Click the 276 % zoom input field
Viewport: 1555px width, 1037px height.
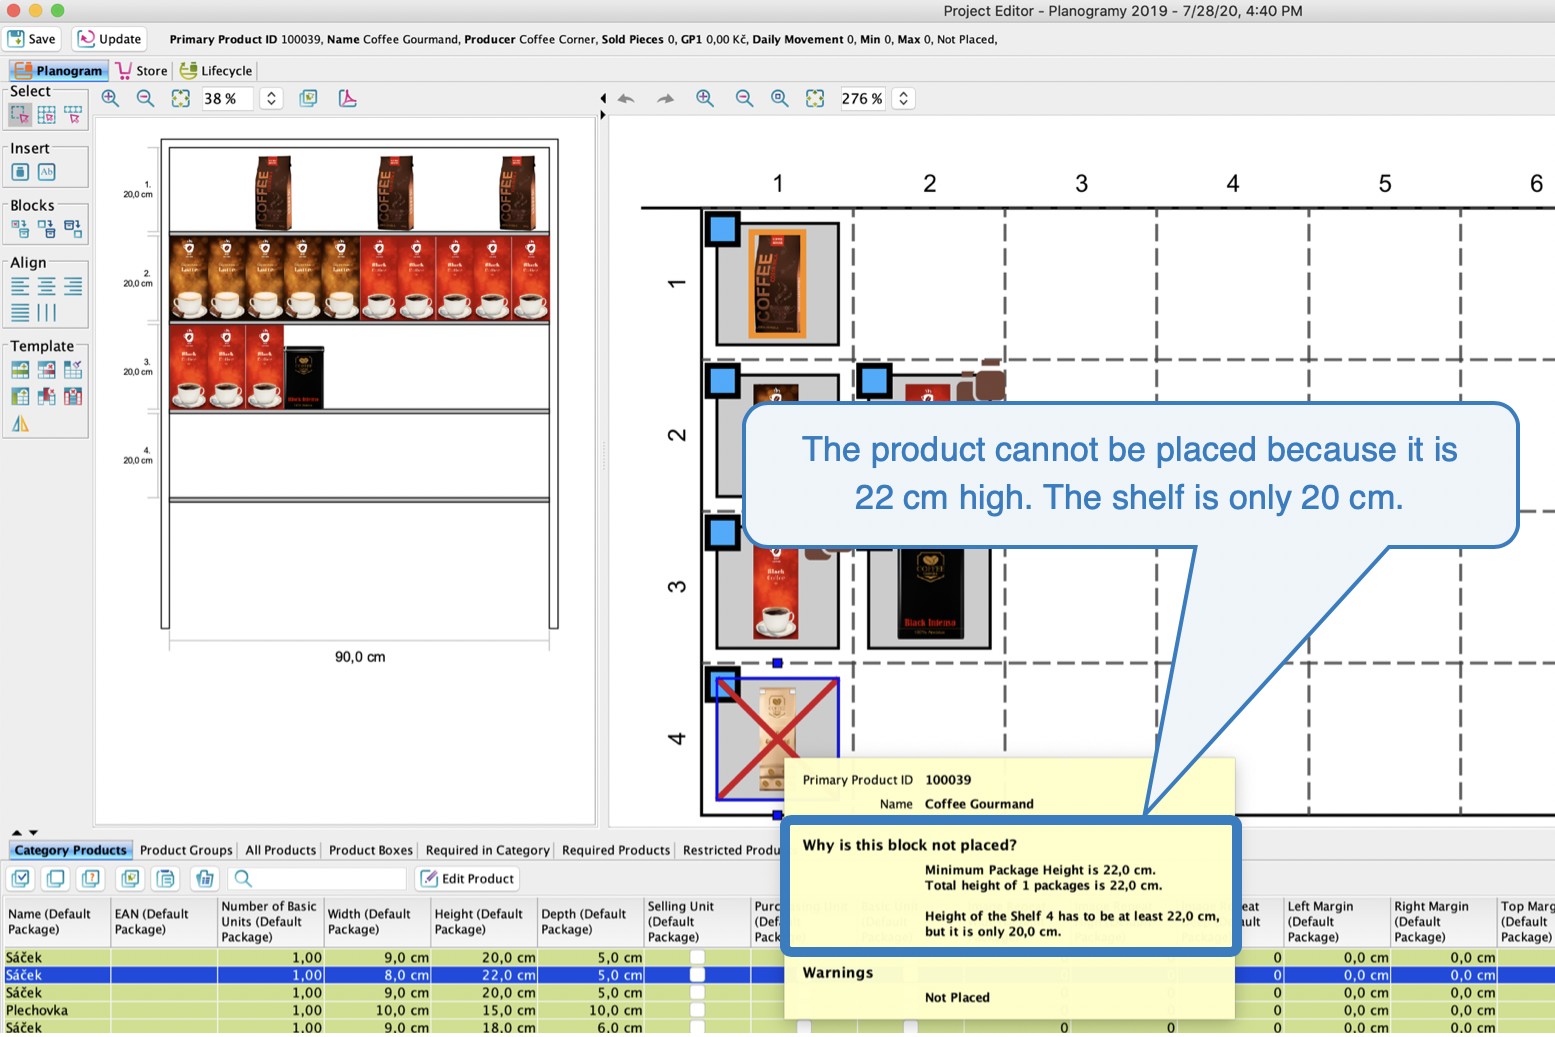click(863, 98)
